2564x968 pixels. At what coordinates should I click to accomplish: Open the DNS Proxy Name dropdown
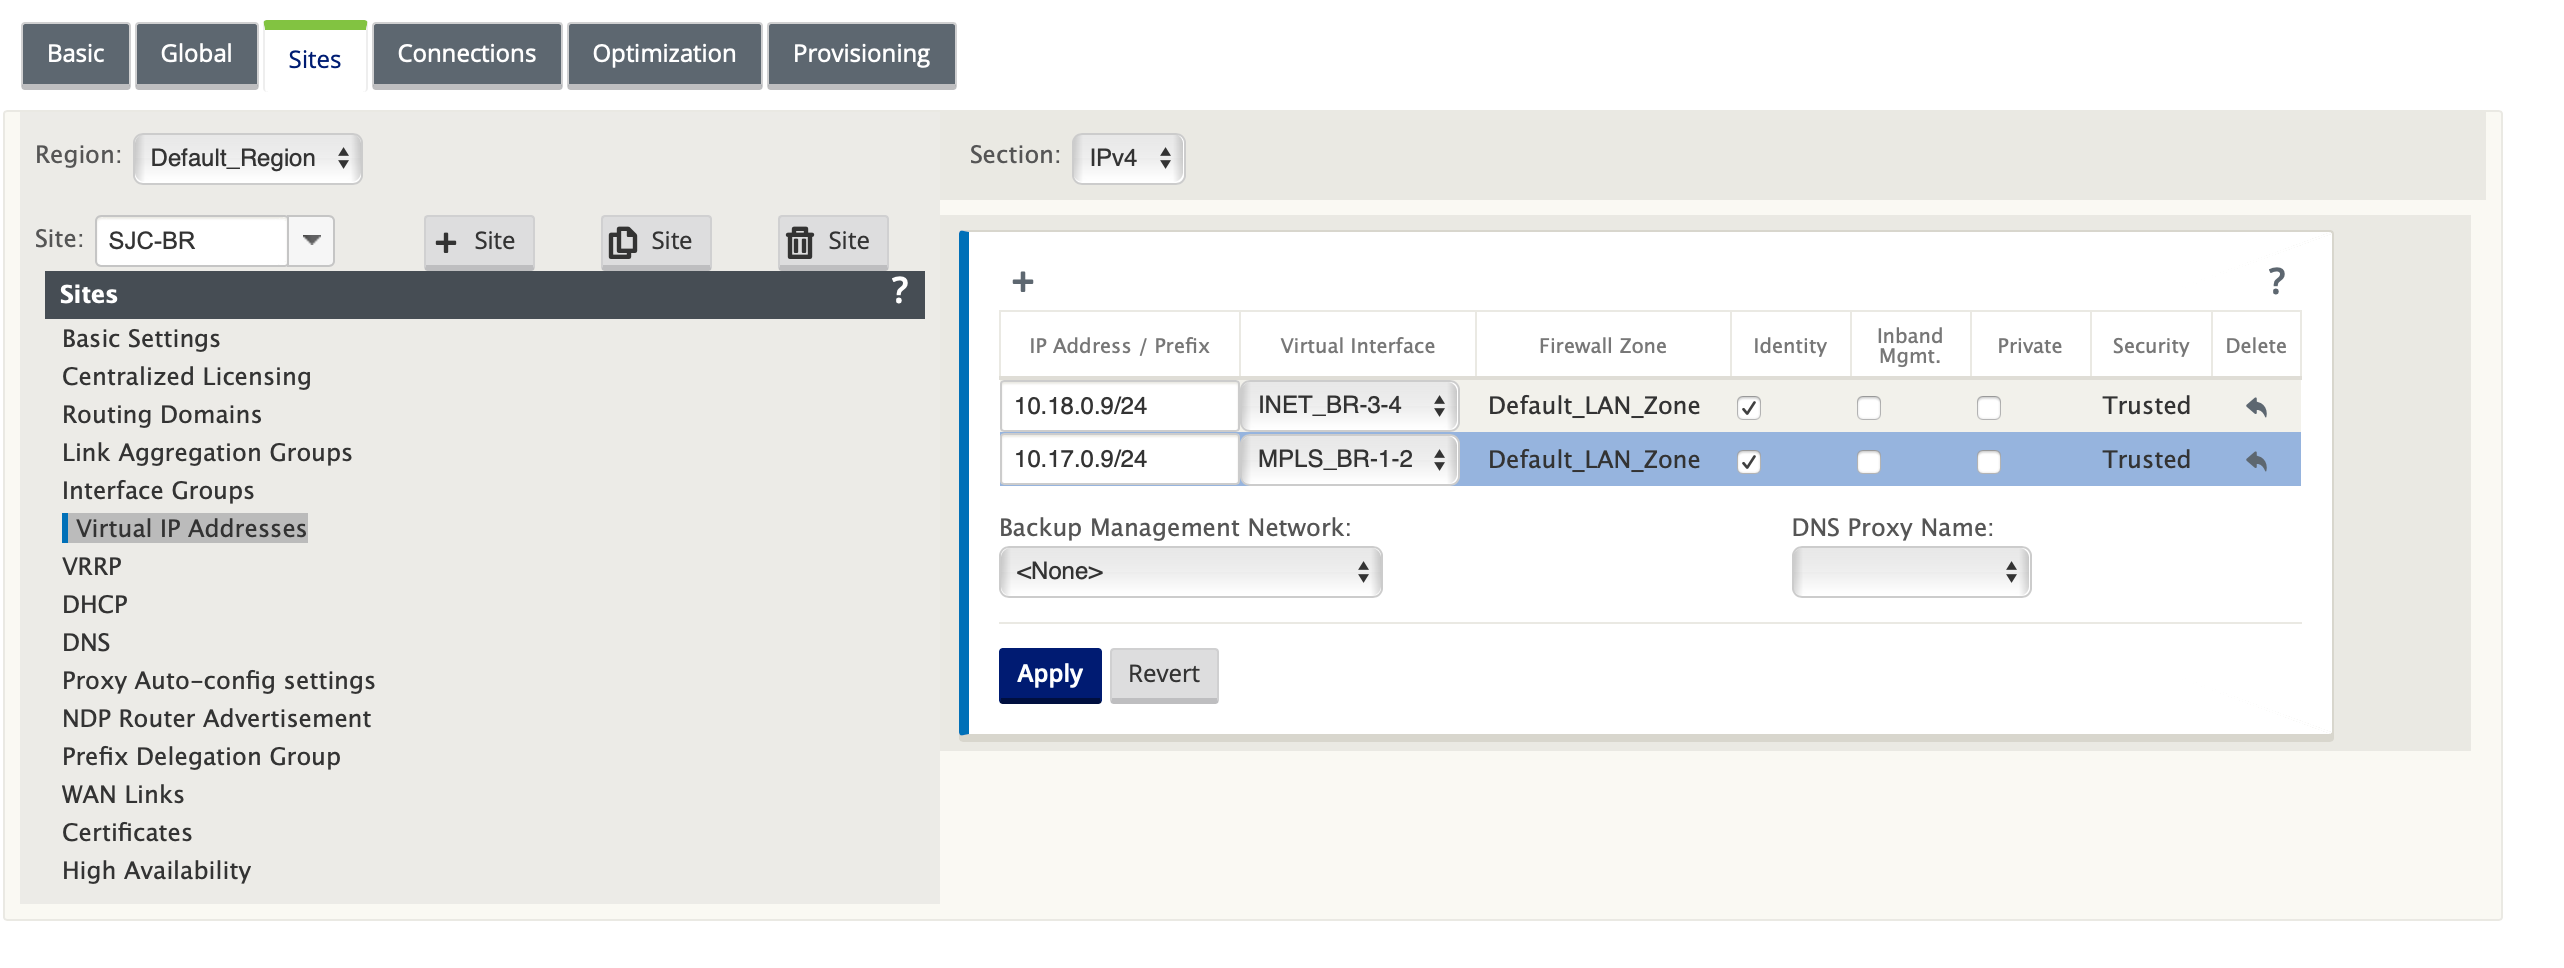[1911, 572]
